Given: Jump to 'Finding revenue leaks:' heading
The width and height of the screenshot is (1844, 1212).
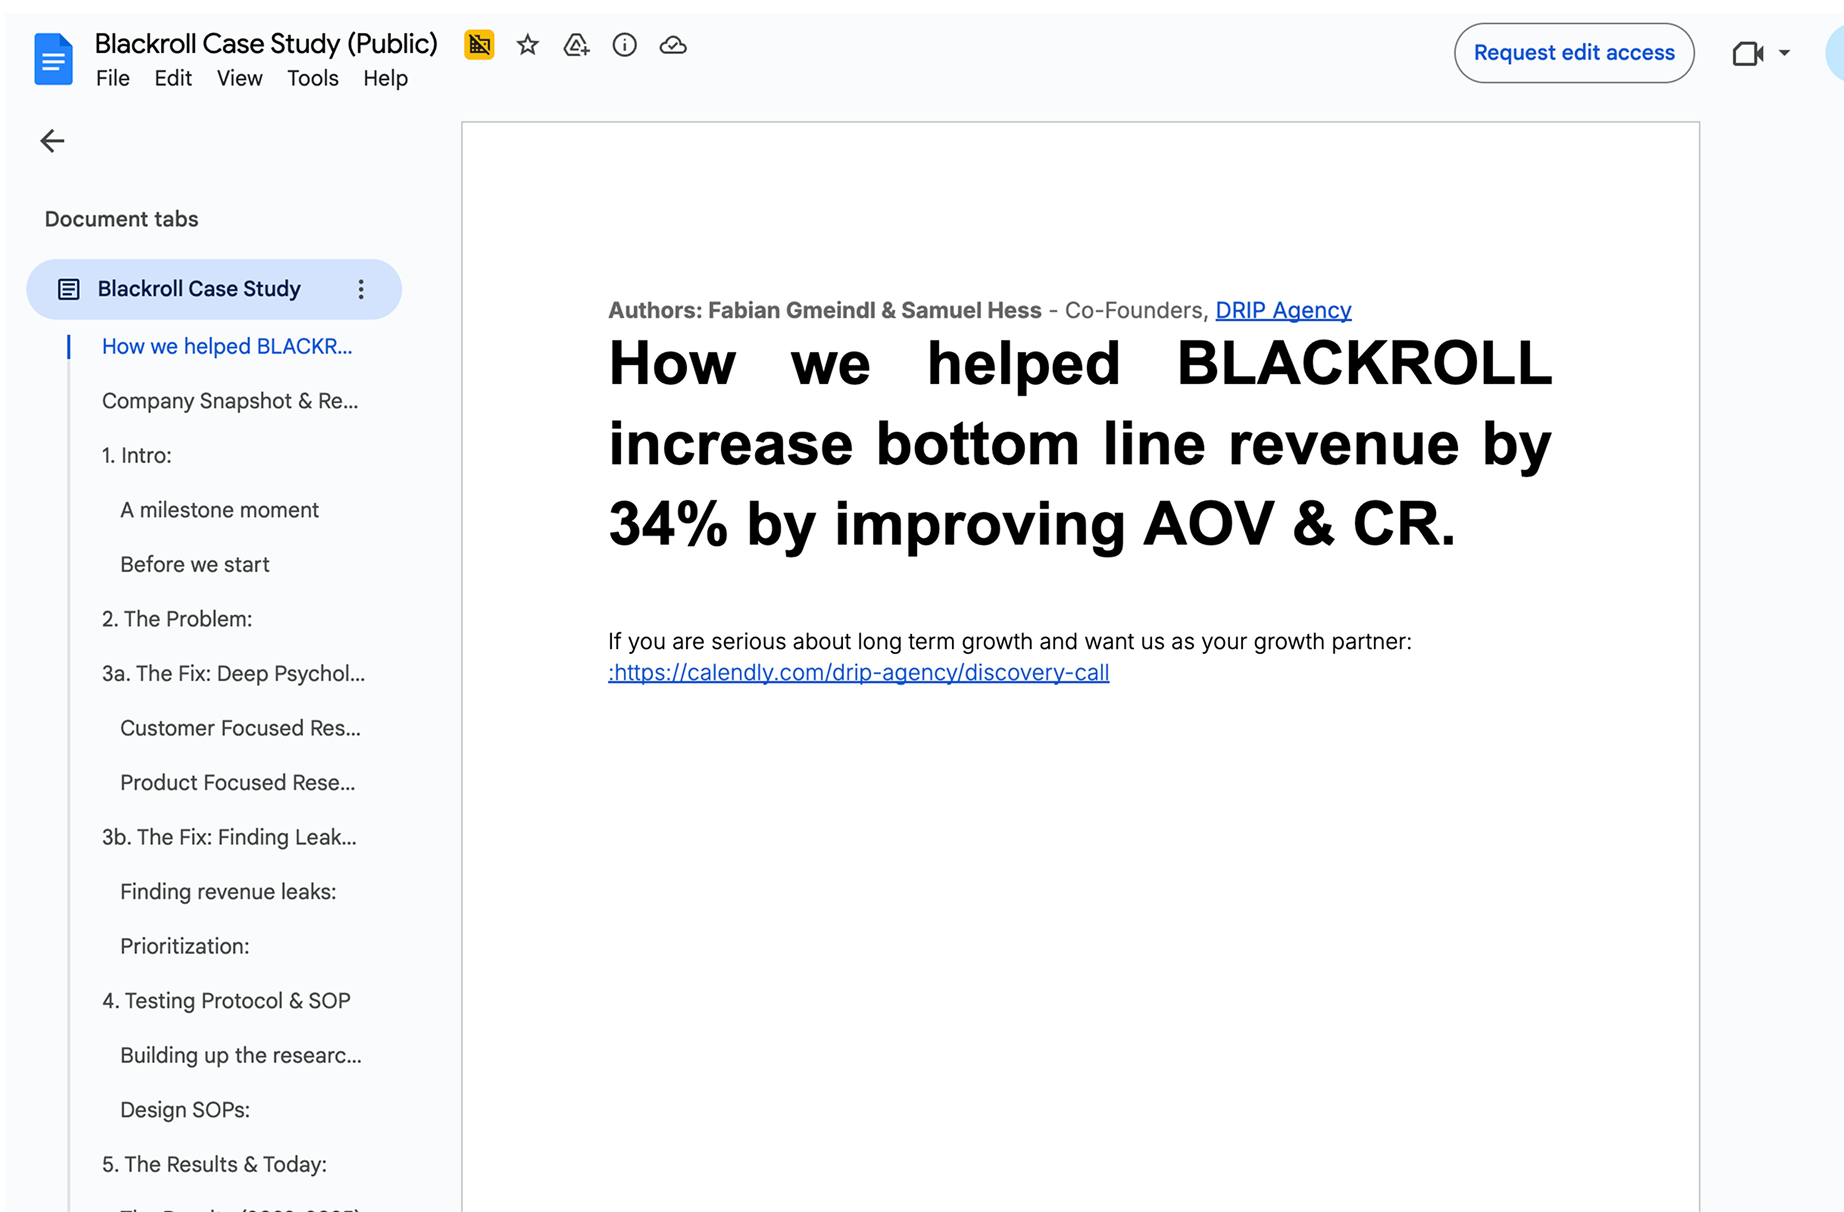Looking at the screenshot, I should 228,891.
